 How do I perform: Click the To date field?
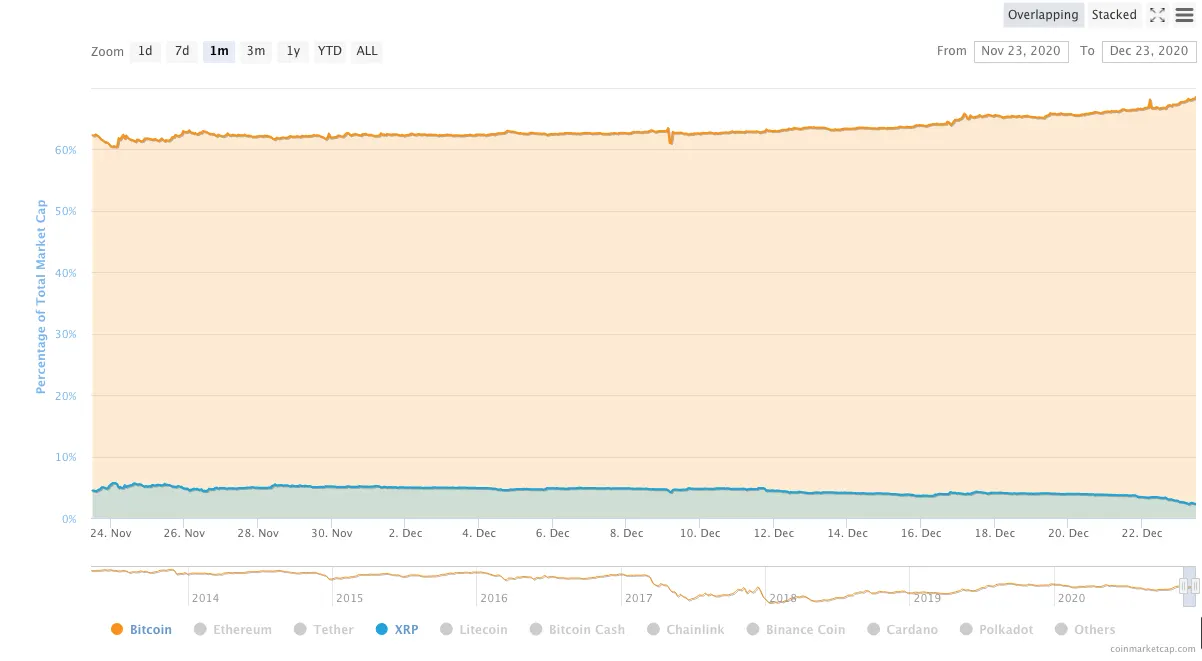pyautogui.click(x=1149, y=51)
